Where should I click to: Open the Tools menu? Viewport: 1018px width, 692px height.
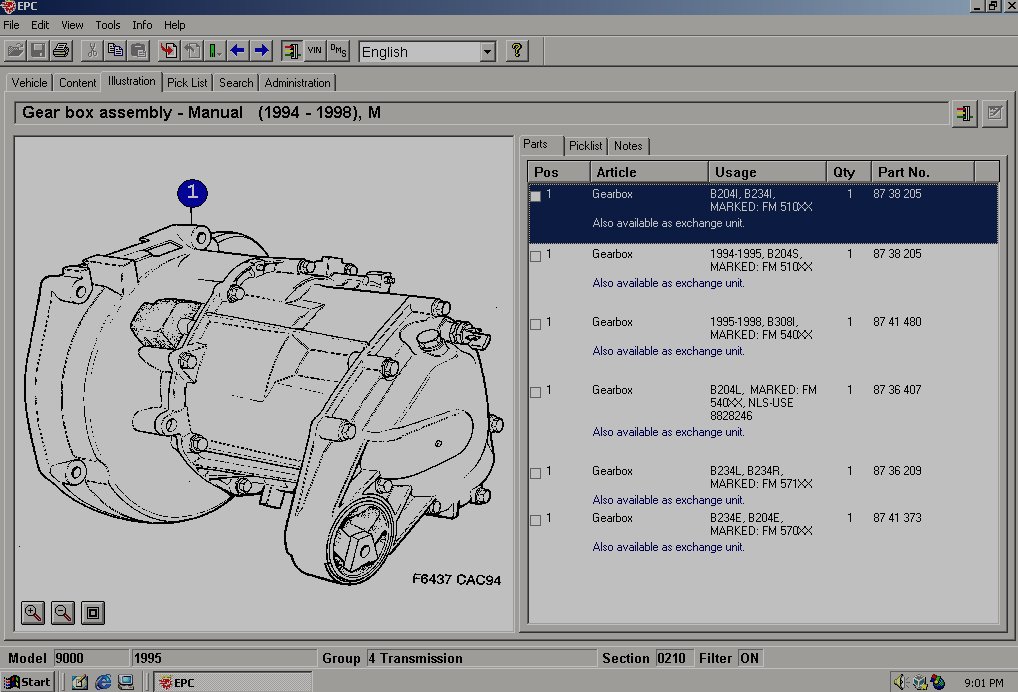(107, 25)
